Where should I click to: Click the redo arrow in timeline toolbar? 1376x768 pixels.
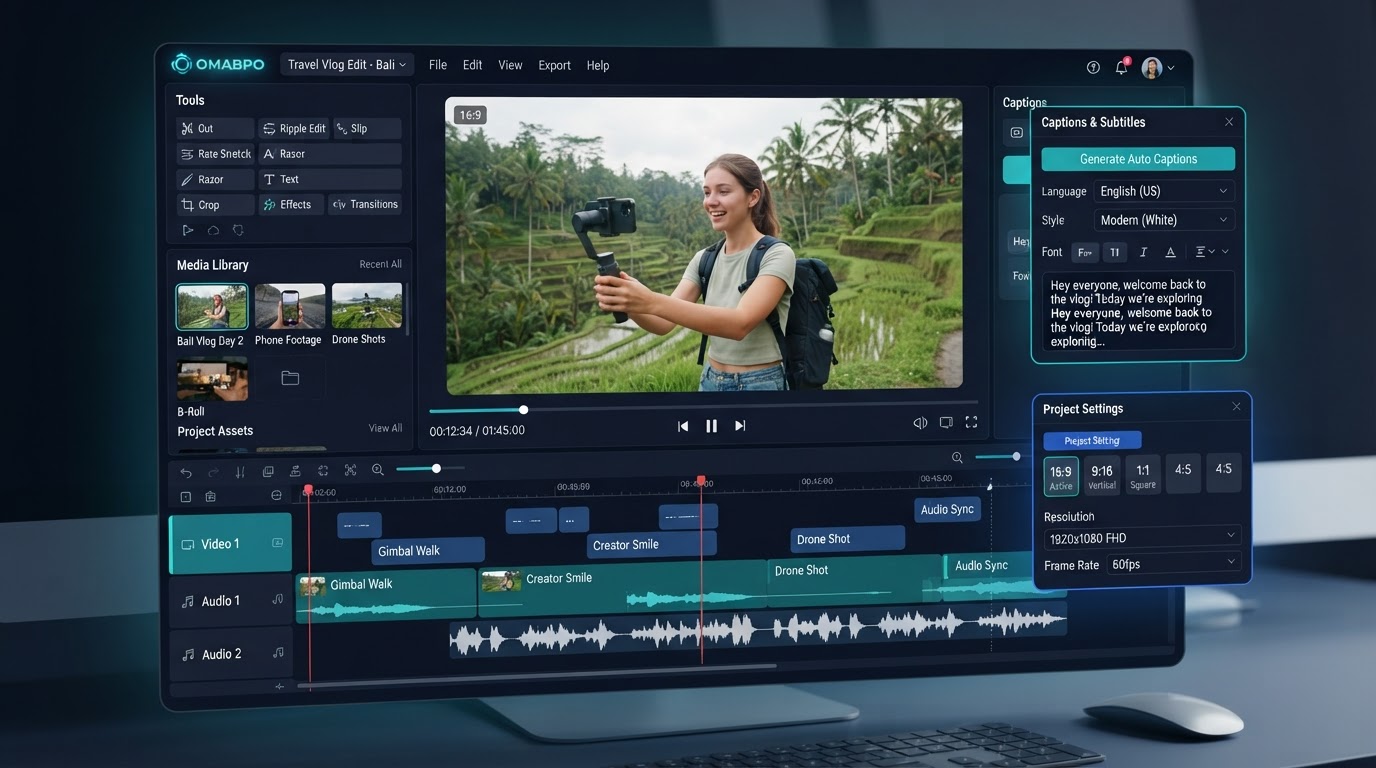point(213,471)
